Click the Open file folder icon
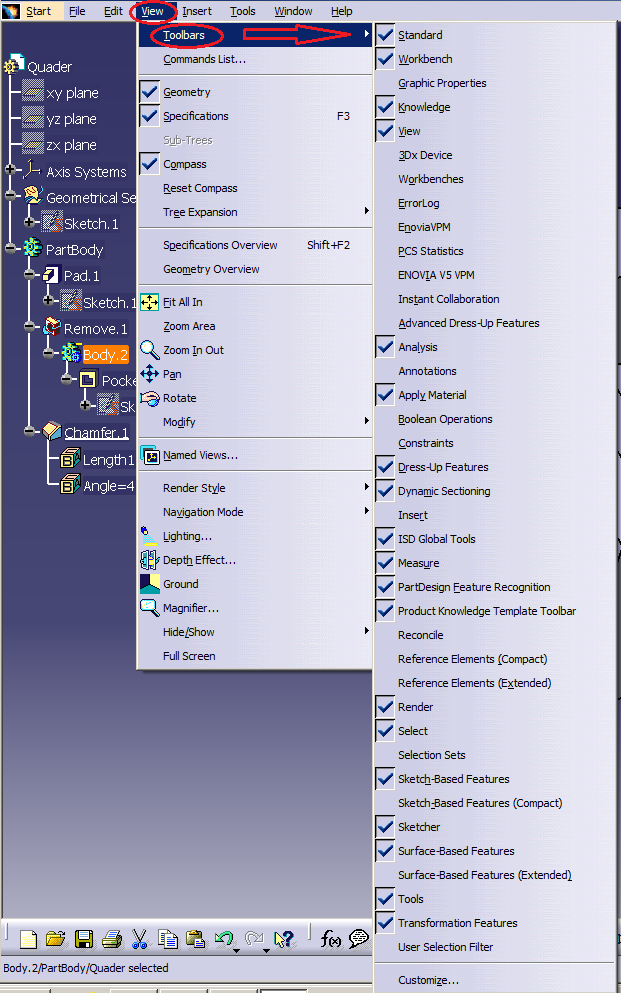Viewport: 621px width, 993px height. 56,939
